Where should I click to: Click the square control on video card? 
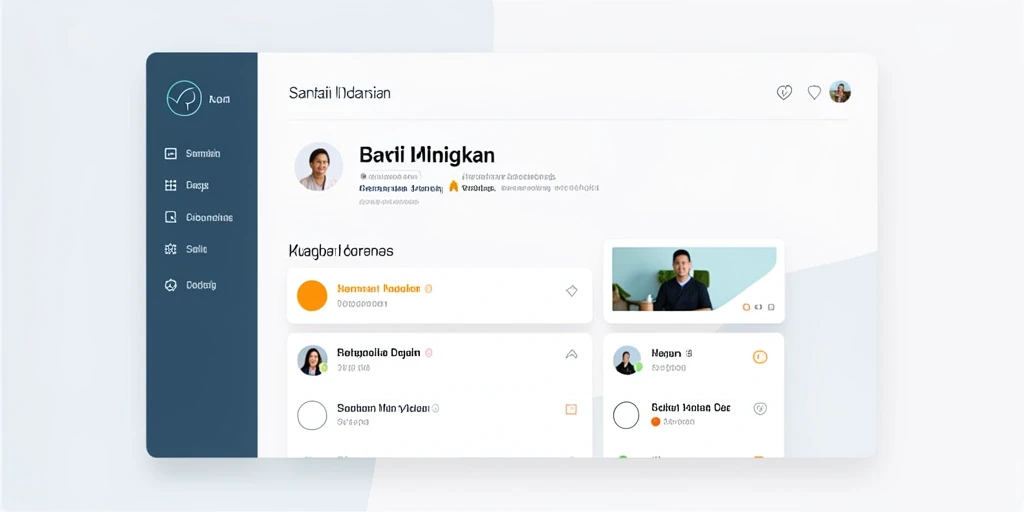pyautogui.click(x=771, y=307)
